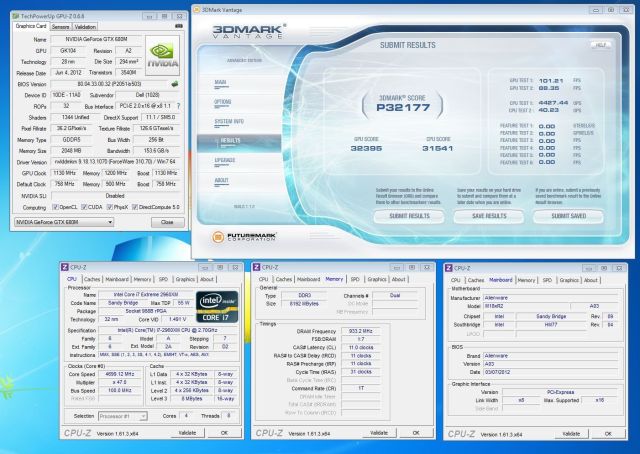The height and width of the screenshot is (454, 640).
Task: Toggle the CUDA checkbox in GPU-Z
Action: click(x=84, y=207)
